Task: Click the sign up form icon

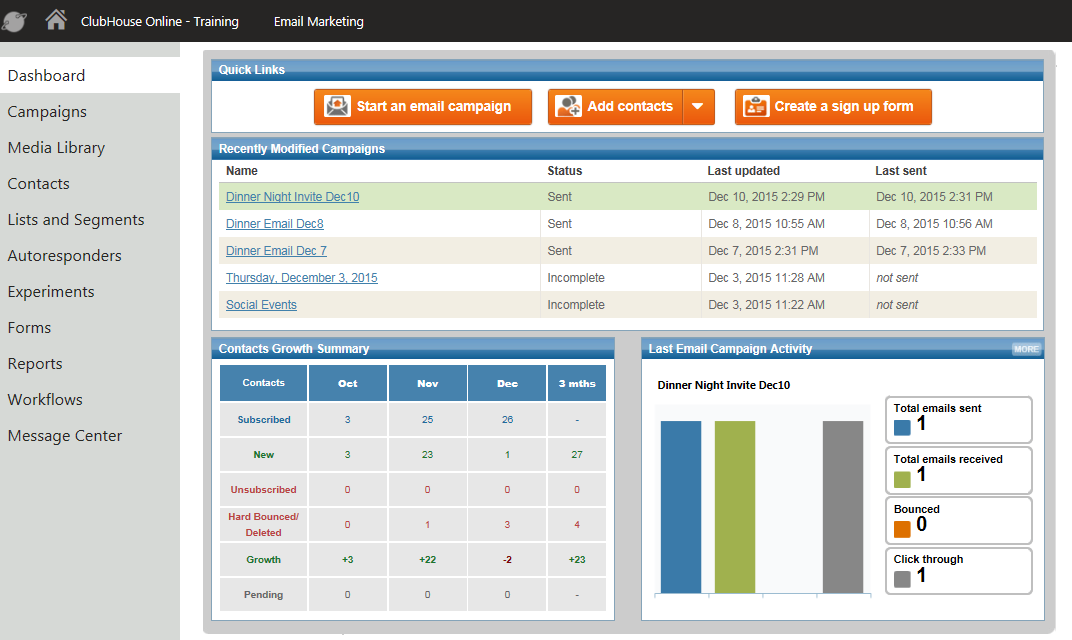Action: (x=756, y=107)
